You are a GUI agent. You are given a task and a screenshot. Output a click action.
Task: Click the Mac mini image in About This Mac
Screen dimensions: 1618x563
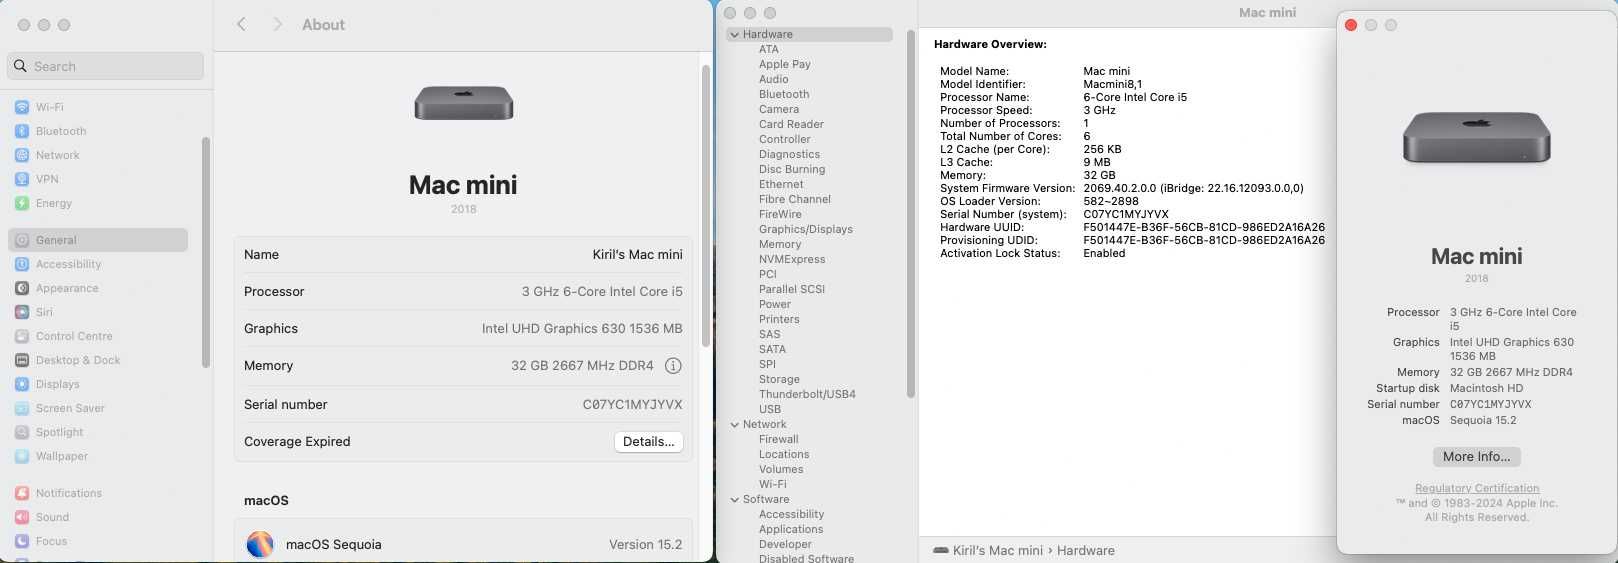point(1476,137)
